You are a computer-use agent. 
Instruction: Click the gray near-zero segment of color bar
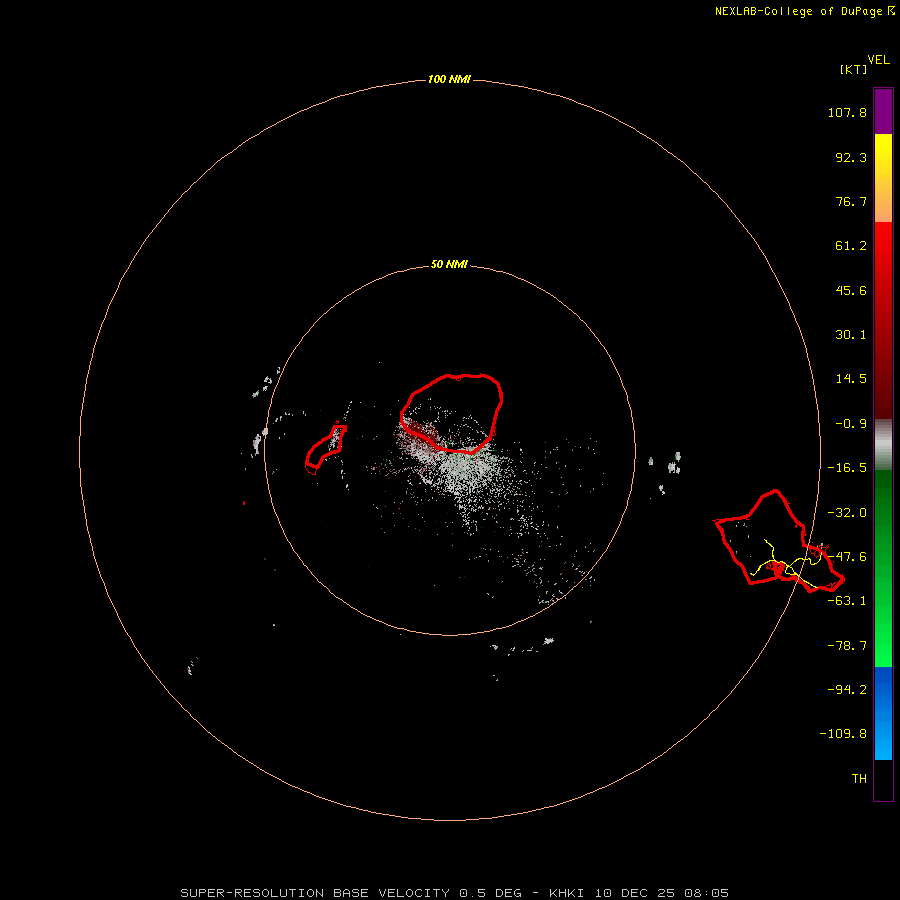(x=883, y=445)
